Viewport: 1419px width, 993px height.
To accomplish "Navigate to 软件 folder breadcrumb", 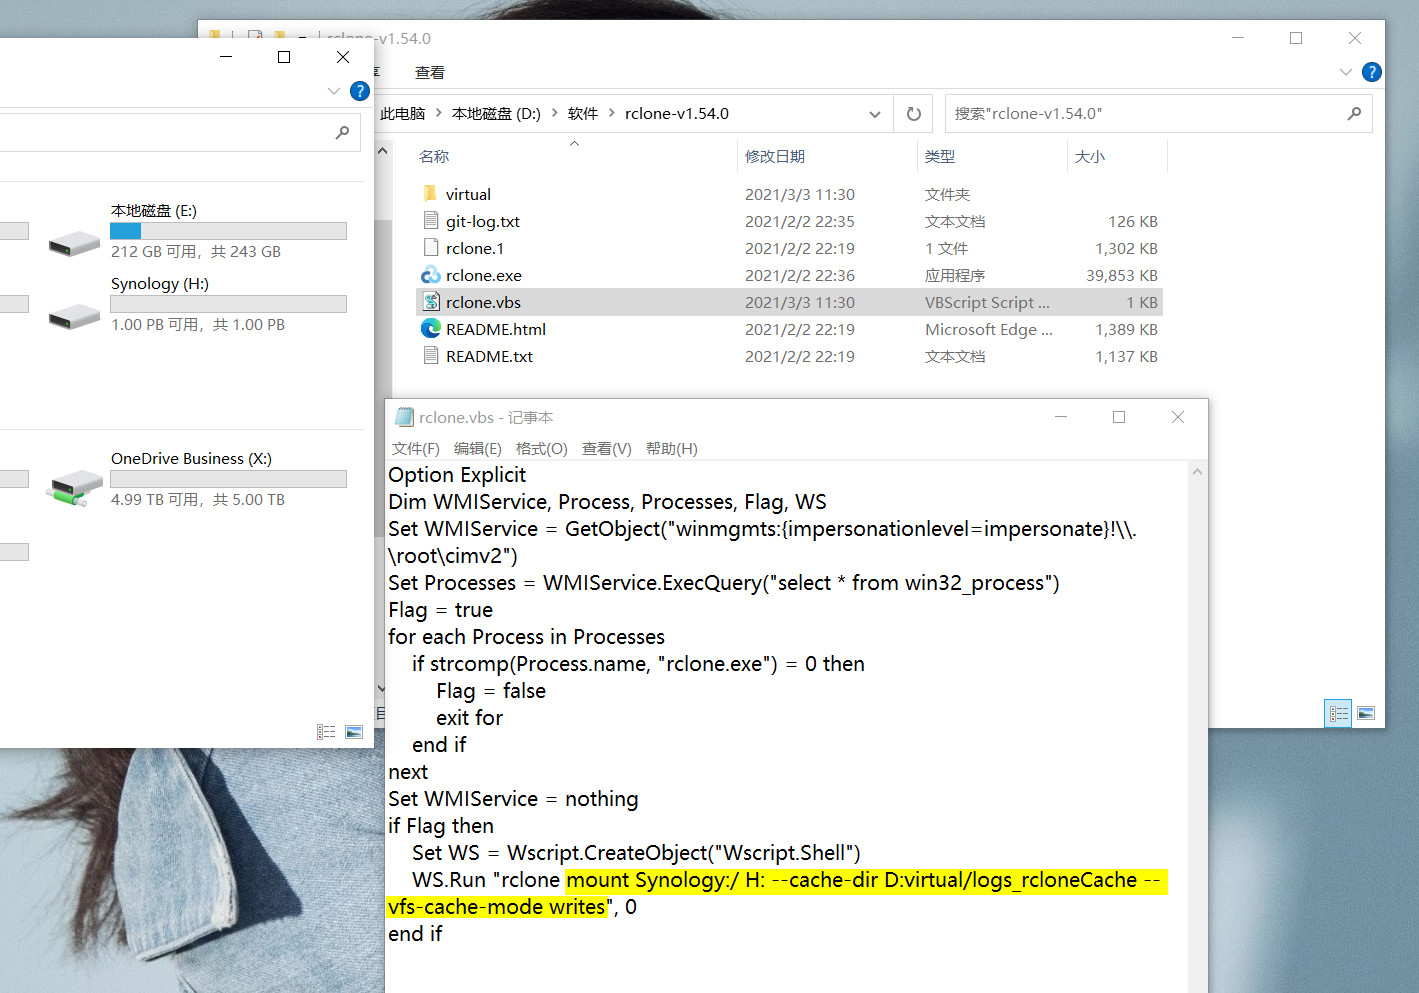I will coord(583,114).
